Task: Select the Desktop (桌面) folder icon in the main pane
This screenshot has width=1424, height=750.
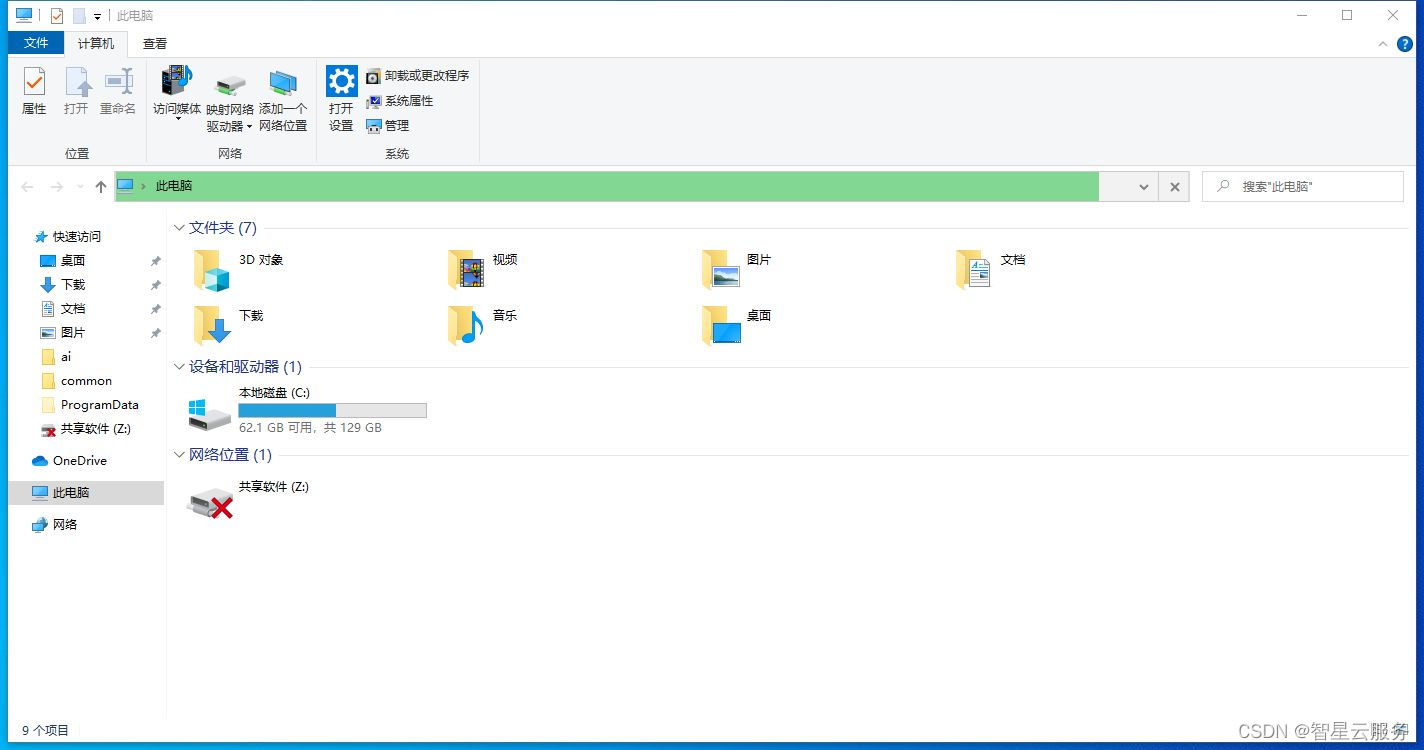Action: click(x=720, y=326)
